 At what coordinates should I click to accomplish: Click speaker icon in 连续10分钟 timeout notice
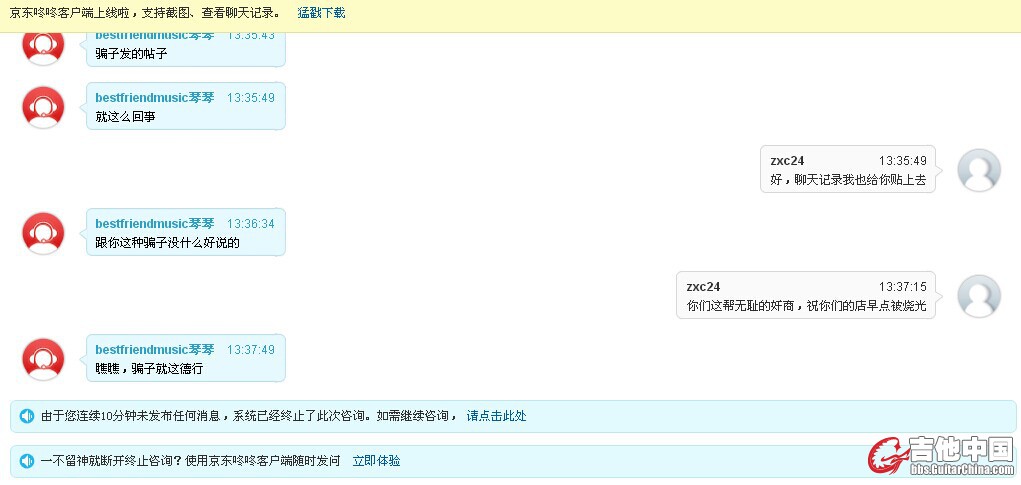[27, 416]
